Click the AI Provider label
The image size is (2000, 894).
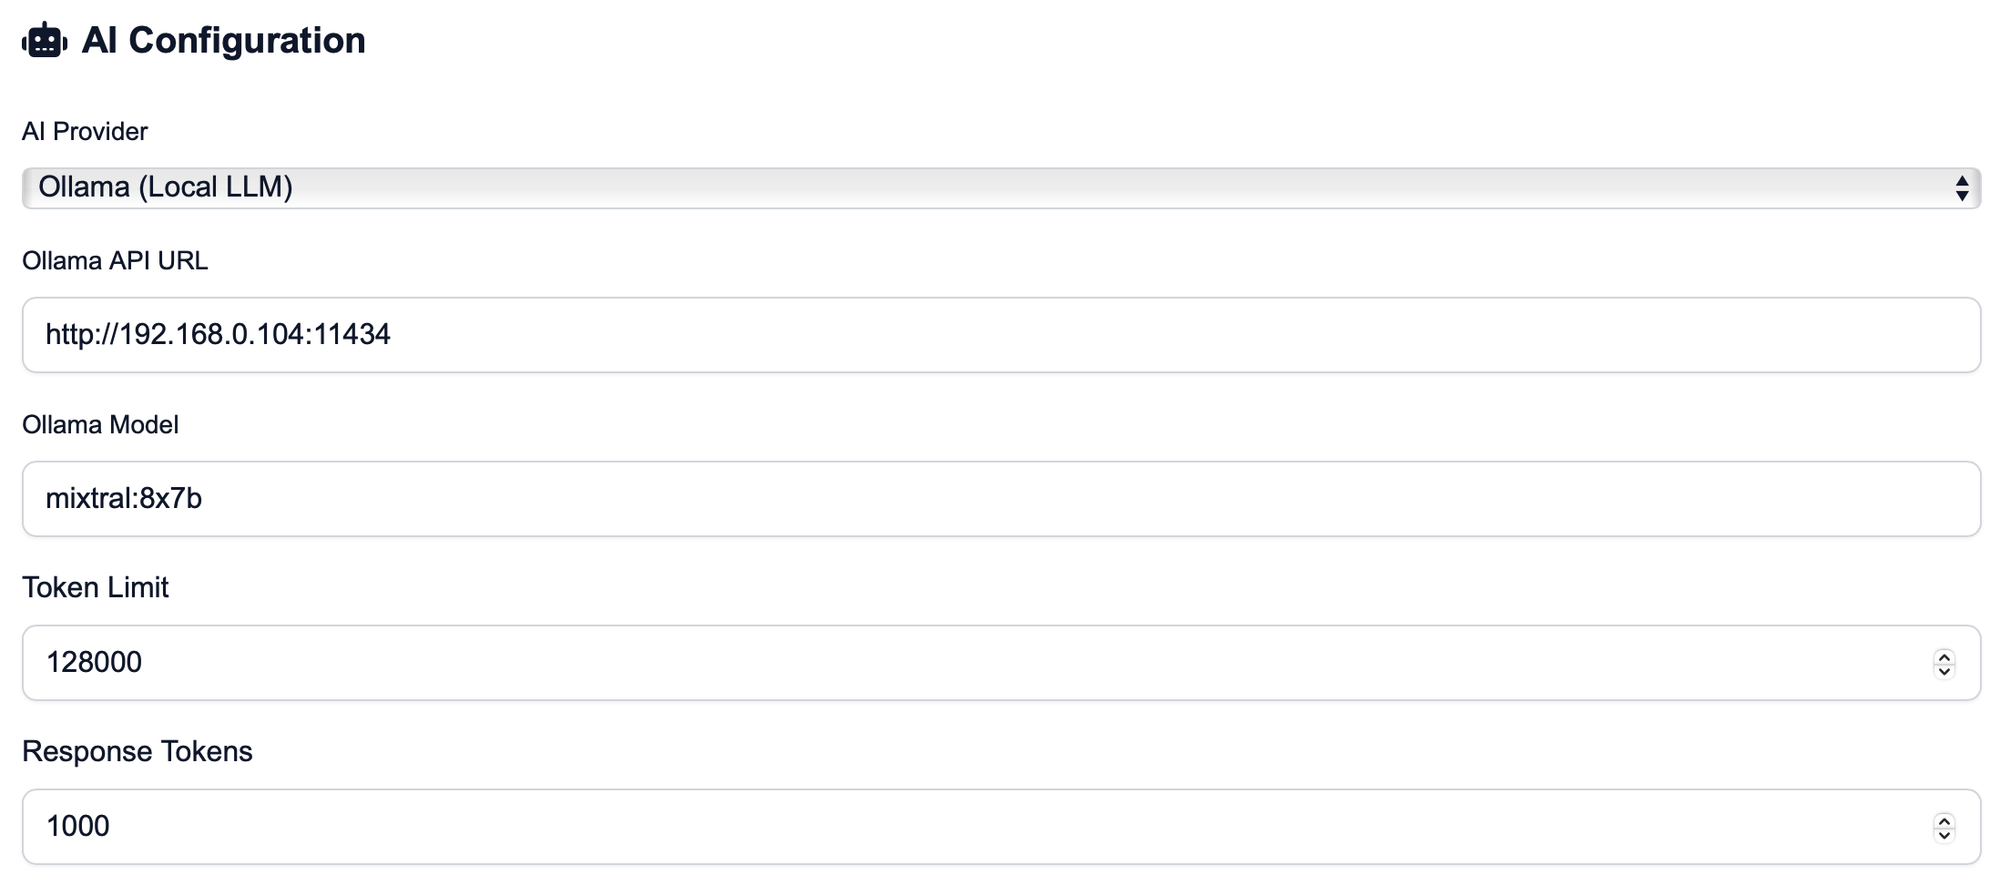coord(85,132)
